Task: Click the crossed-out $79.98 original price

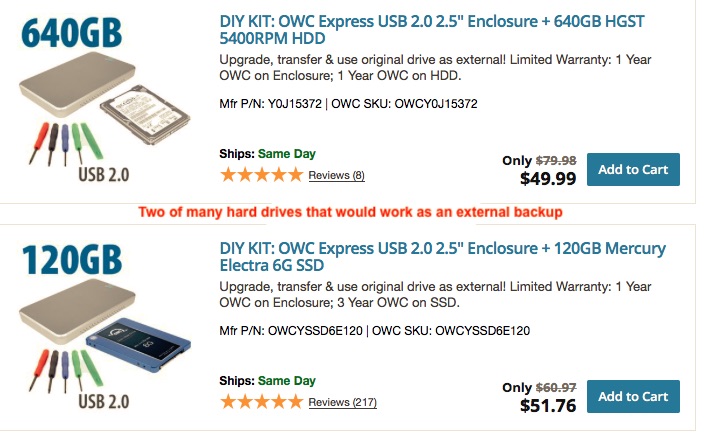Action: 556,160
